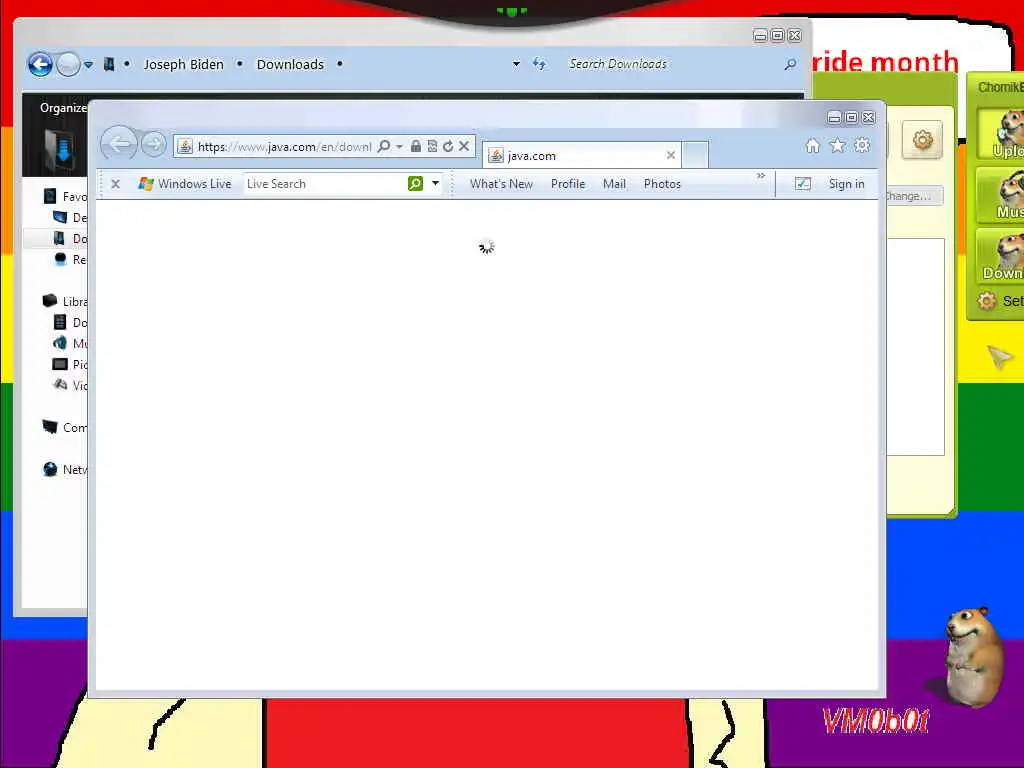Click the Explorer search magnifier icon
The height and width of the screenshot is (768, 1024).
(x=790, y=64)
